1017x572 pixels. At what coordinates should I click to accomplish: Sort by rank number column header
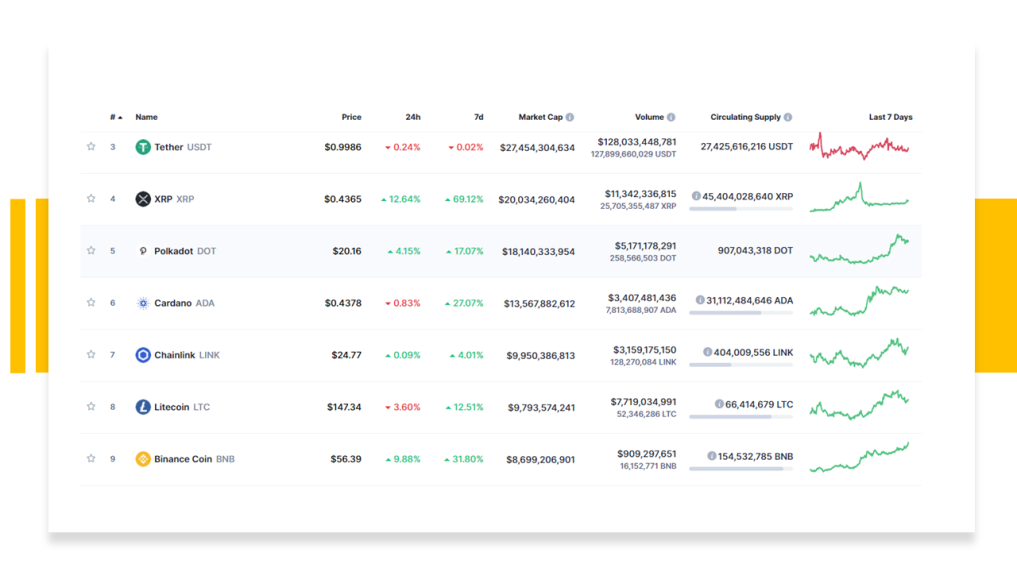[x=115, y=117]
